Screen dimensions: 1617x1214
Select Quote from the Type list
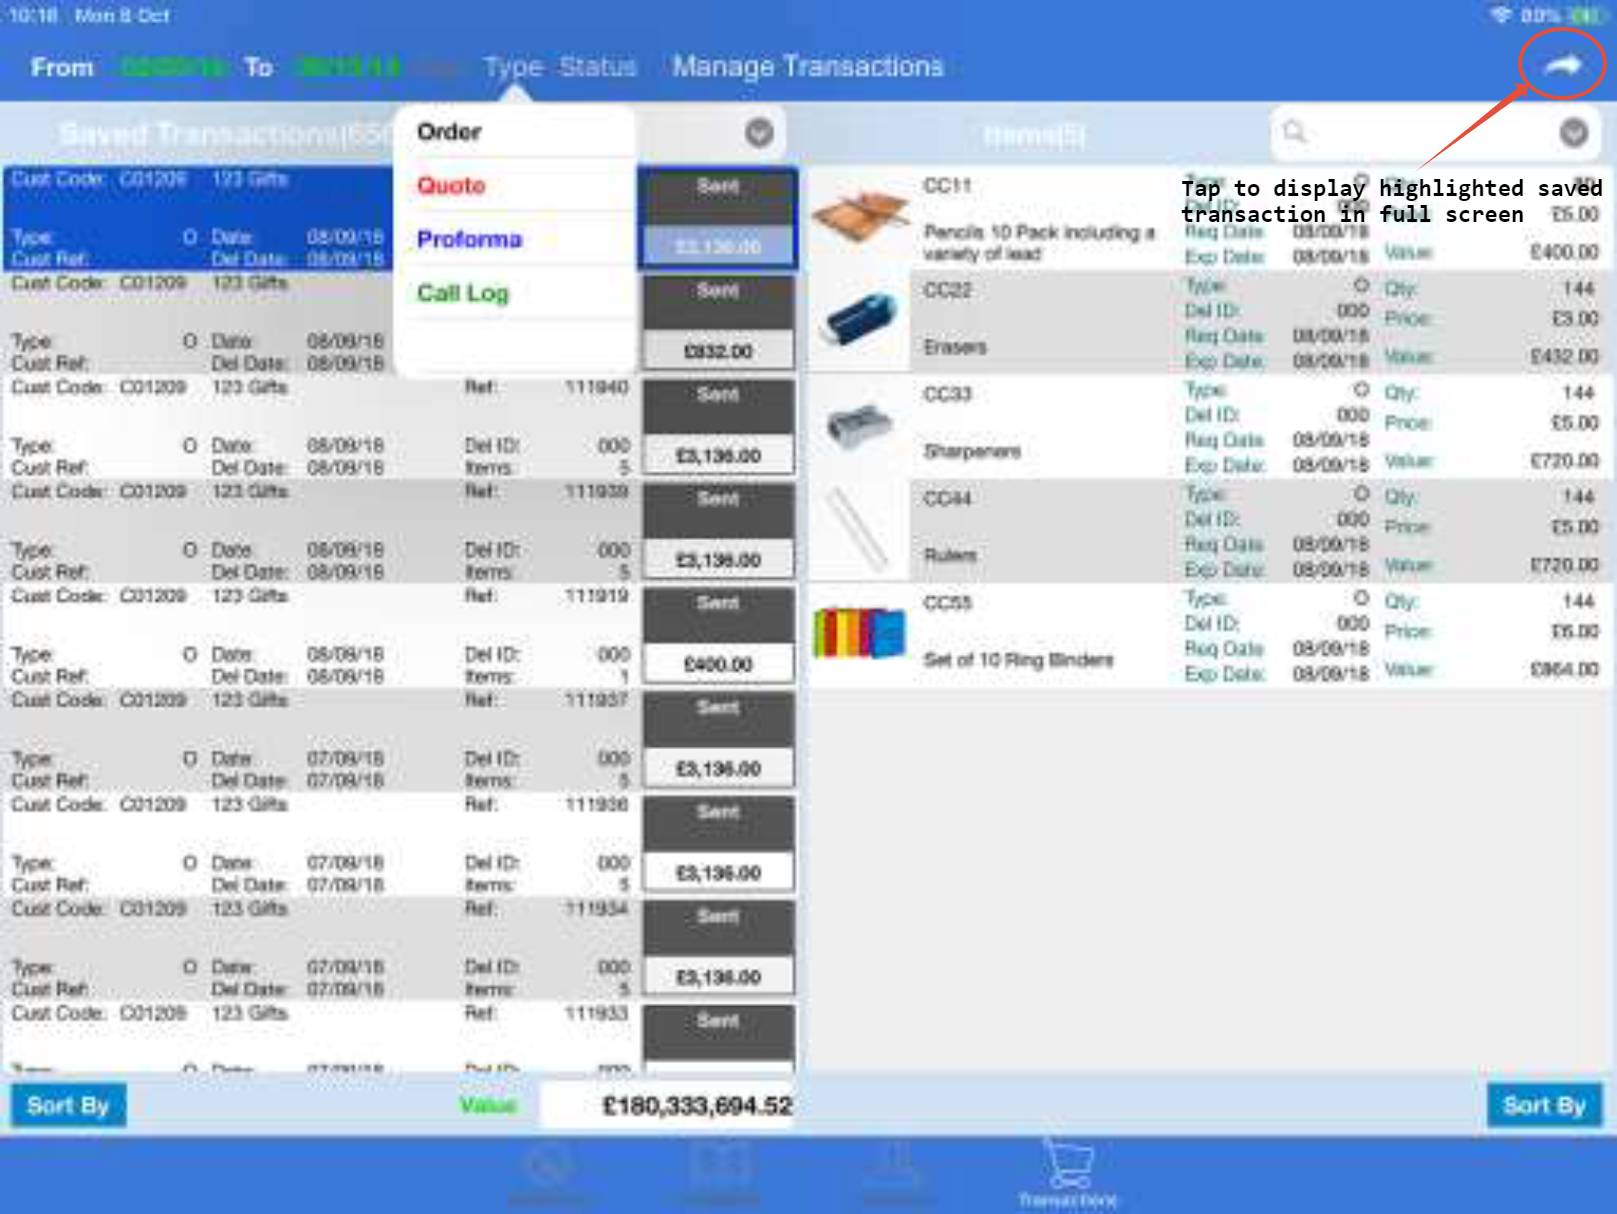click(x=451, y=186)
